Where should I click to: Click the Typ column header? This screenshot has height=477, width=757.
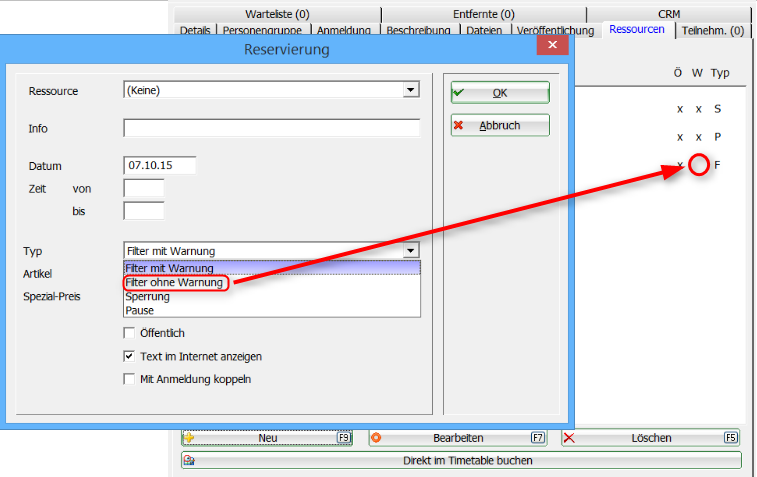pos(719,73)
